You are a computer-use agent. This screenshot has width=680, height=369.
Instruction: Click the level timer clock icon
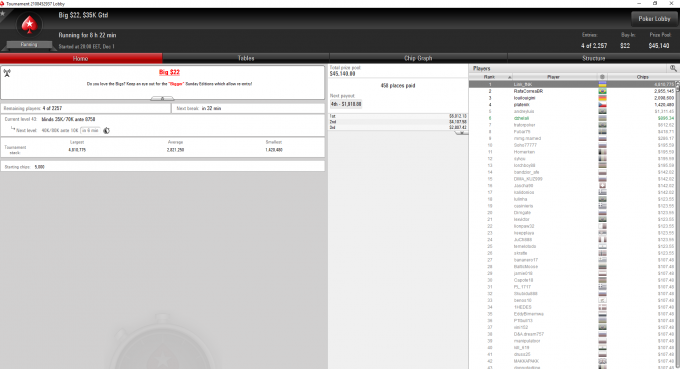106,131
